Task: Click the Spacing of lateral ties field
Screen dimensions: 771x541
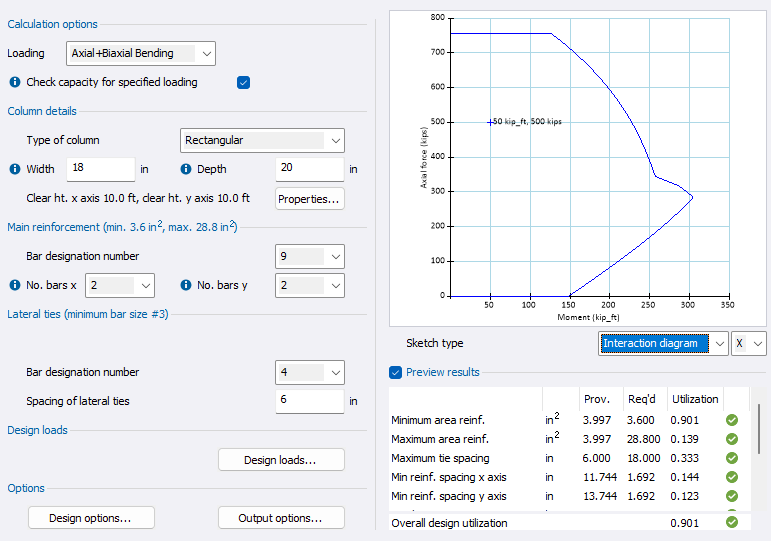Action: [x=309, y=401]
